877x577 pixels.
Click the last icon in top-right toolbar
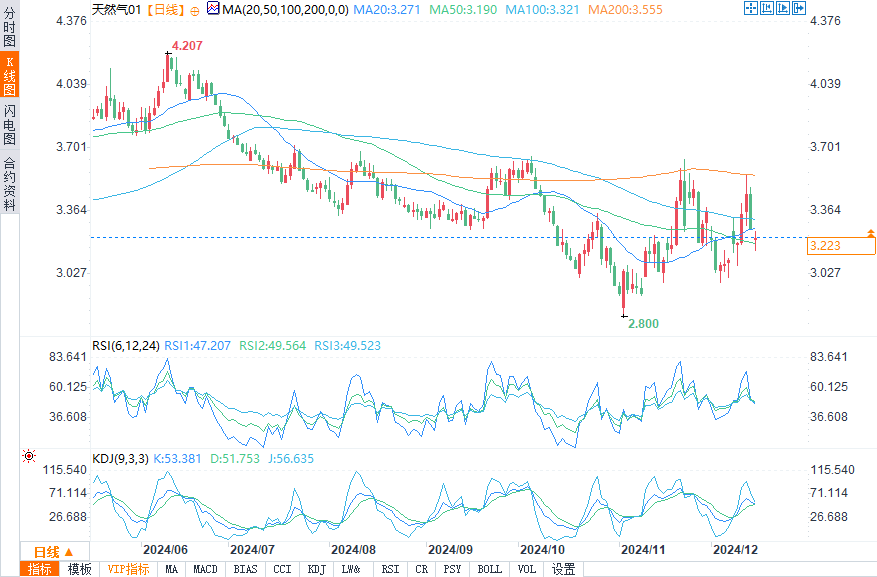[798, 9]
